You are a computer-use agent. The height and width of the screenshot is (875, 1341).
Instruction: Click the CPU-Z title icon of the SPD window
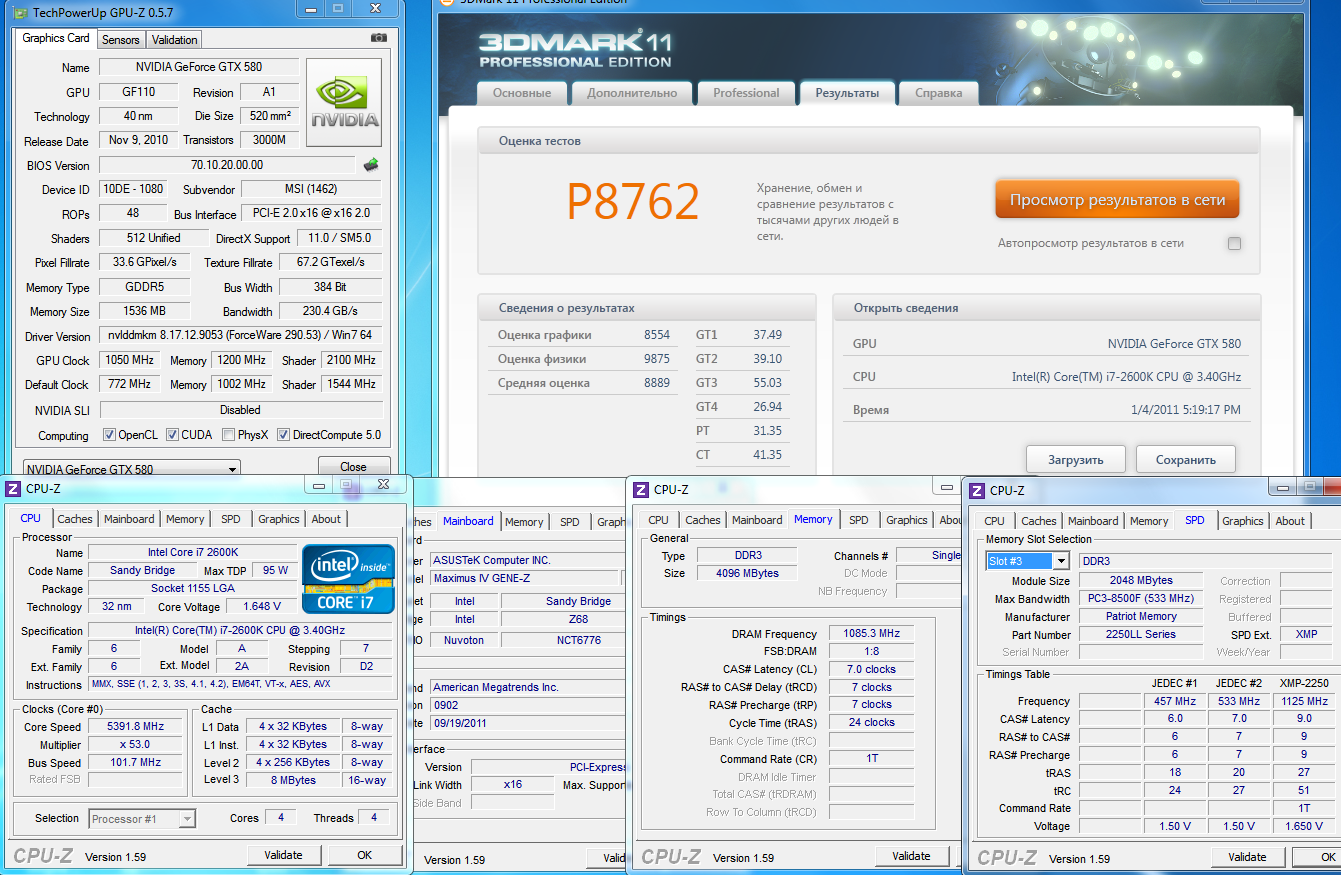977,491
